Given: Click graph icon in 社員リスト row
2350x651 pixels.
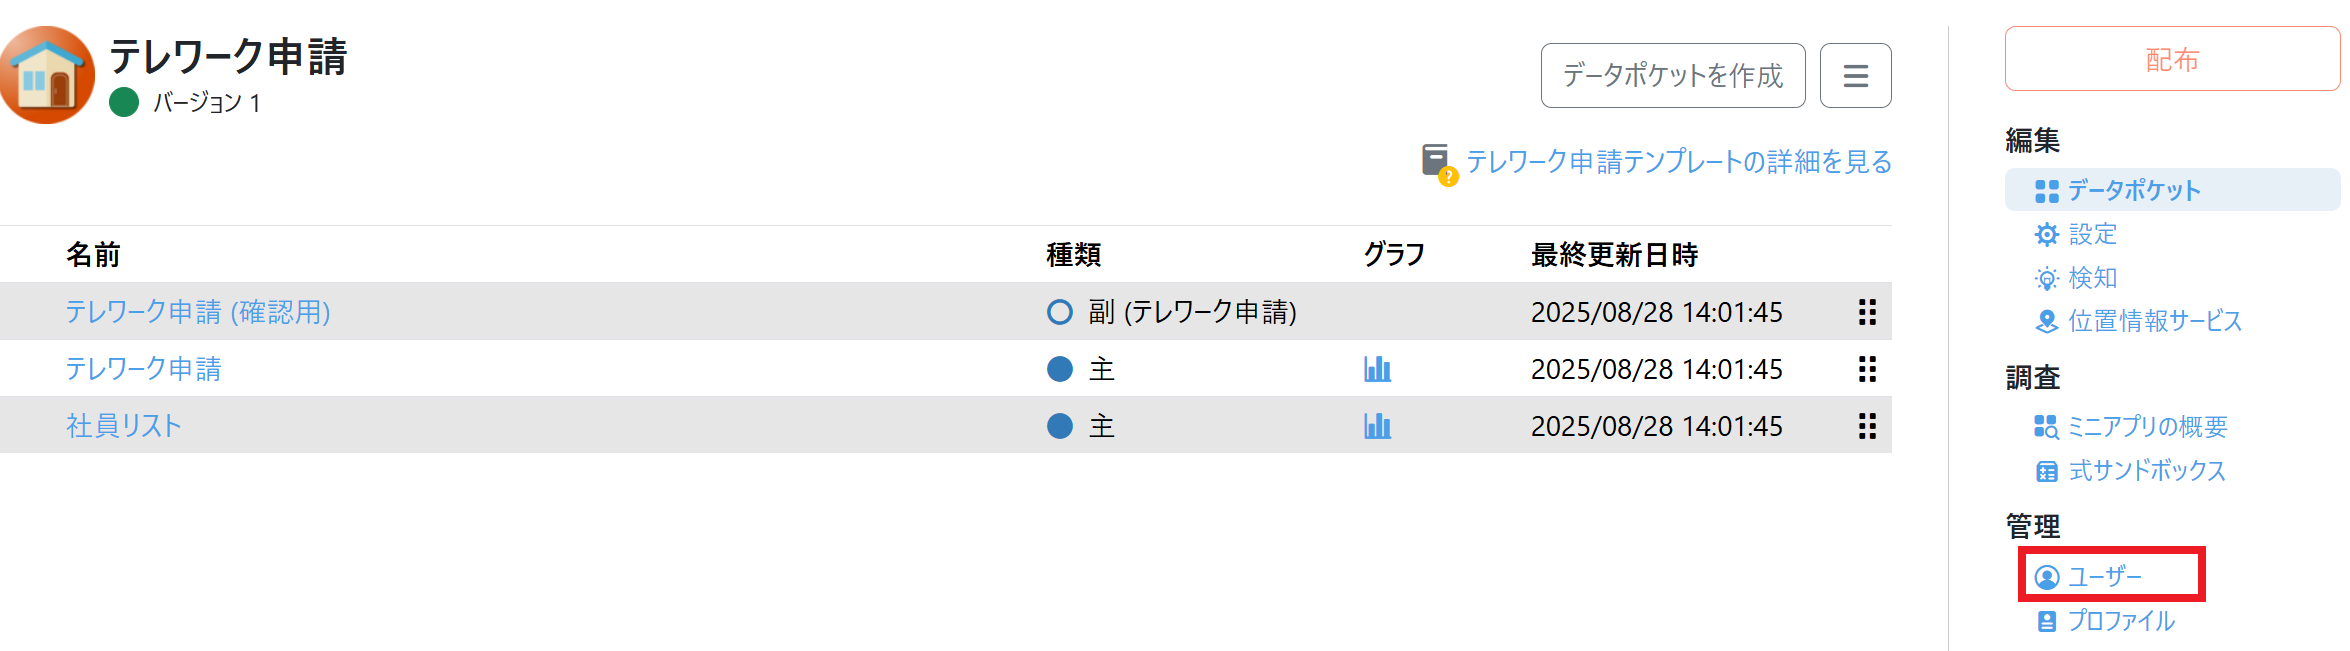Looking at the screenshot, I should pos(1377,426).
